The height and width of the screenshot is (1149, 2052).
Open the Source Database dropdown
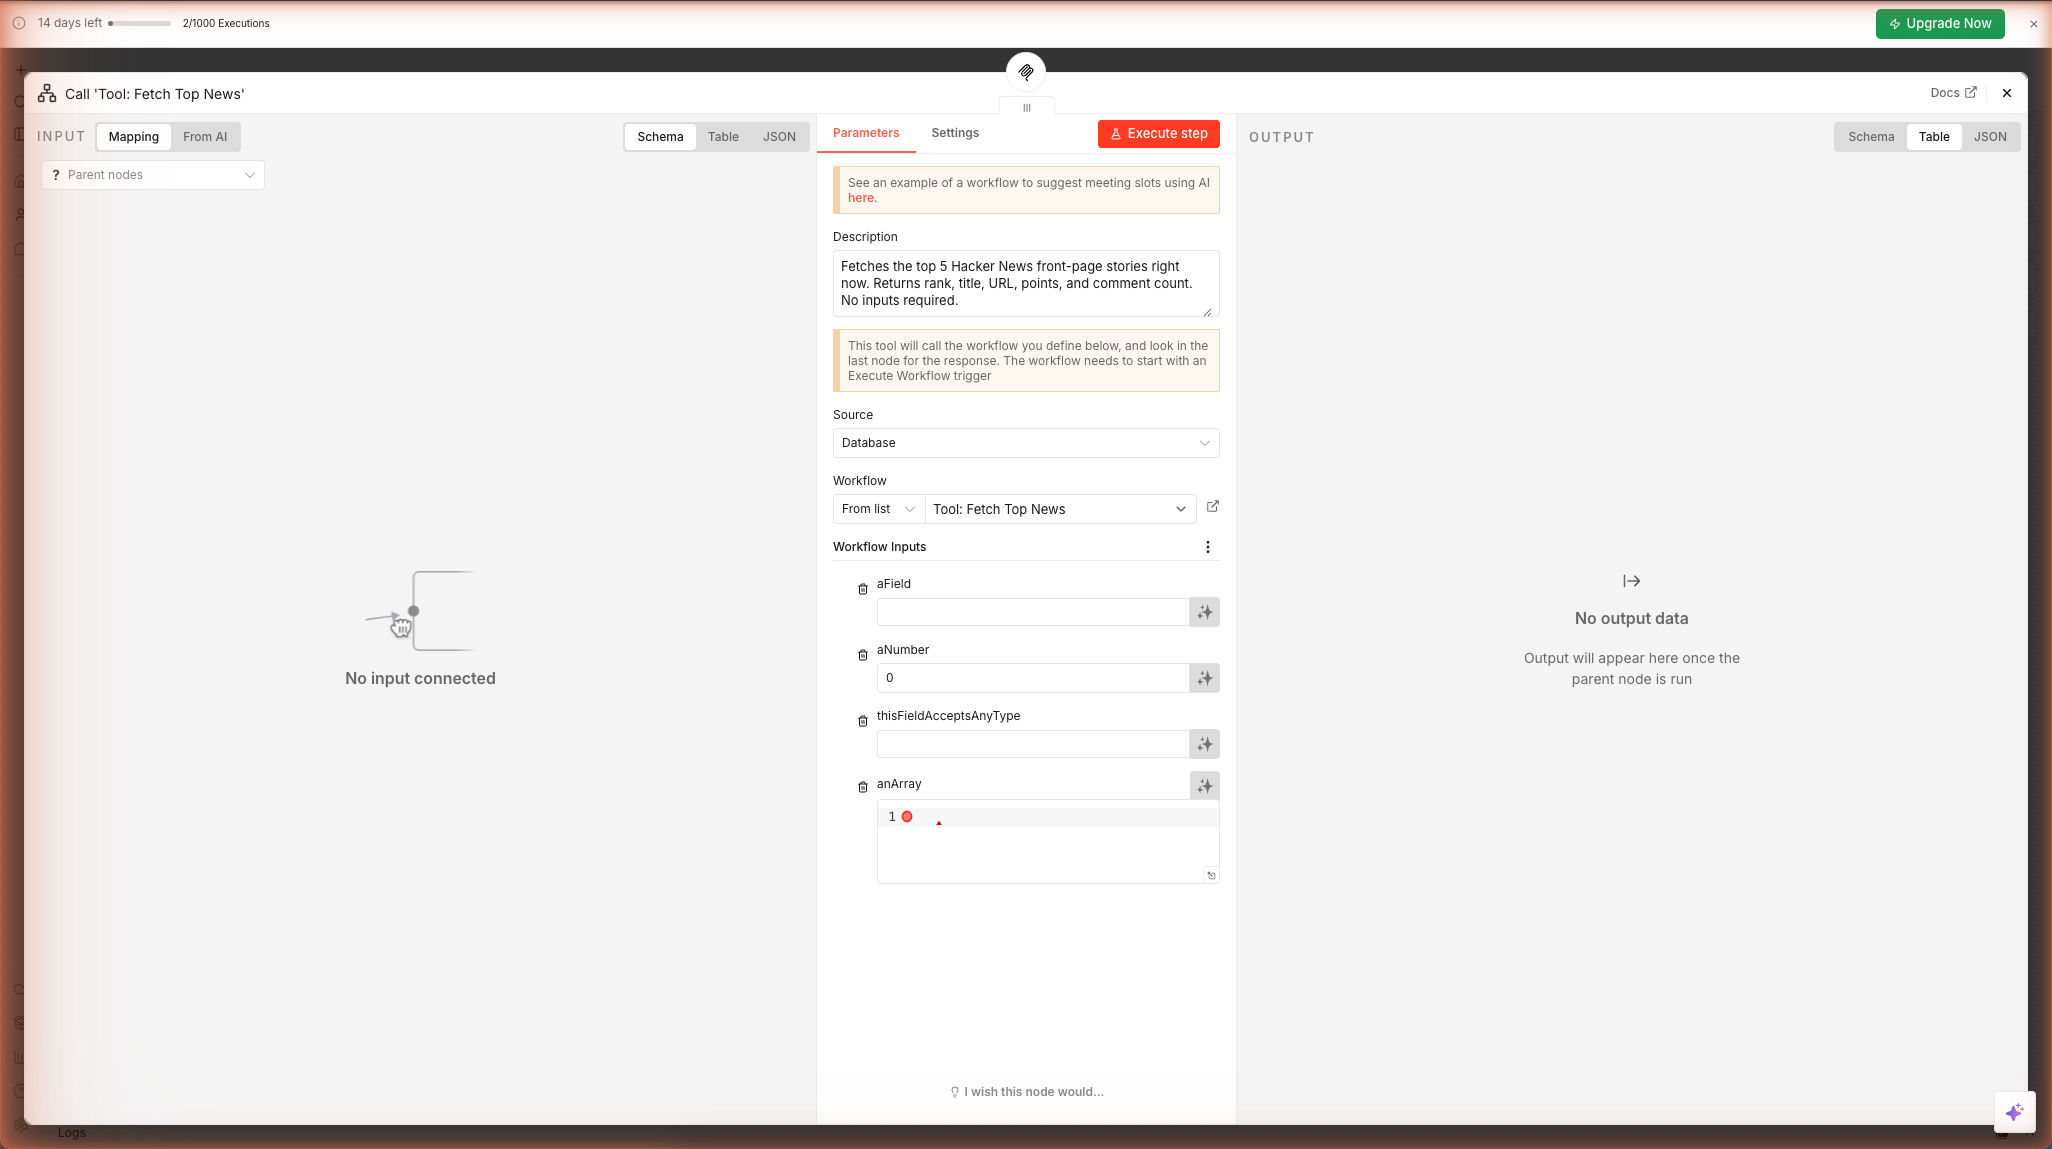click(x=1025, y=443)
